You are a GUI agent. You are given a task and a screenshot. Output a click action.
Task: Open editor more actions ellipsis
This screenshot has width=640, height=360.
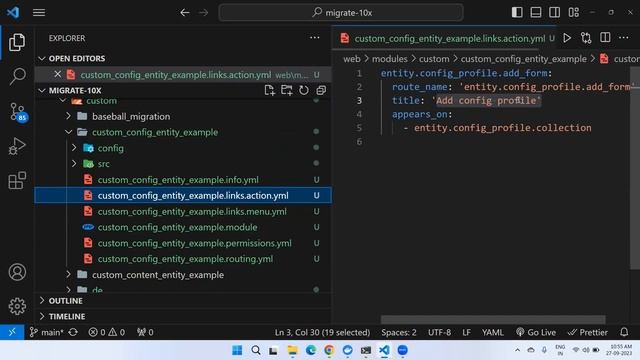click(624, 38)
